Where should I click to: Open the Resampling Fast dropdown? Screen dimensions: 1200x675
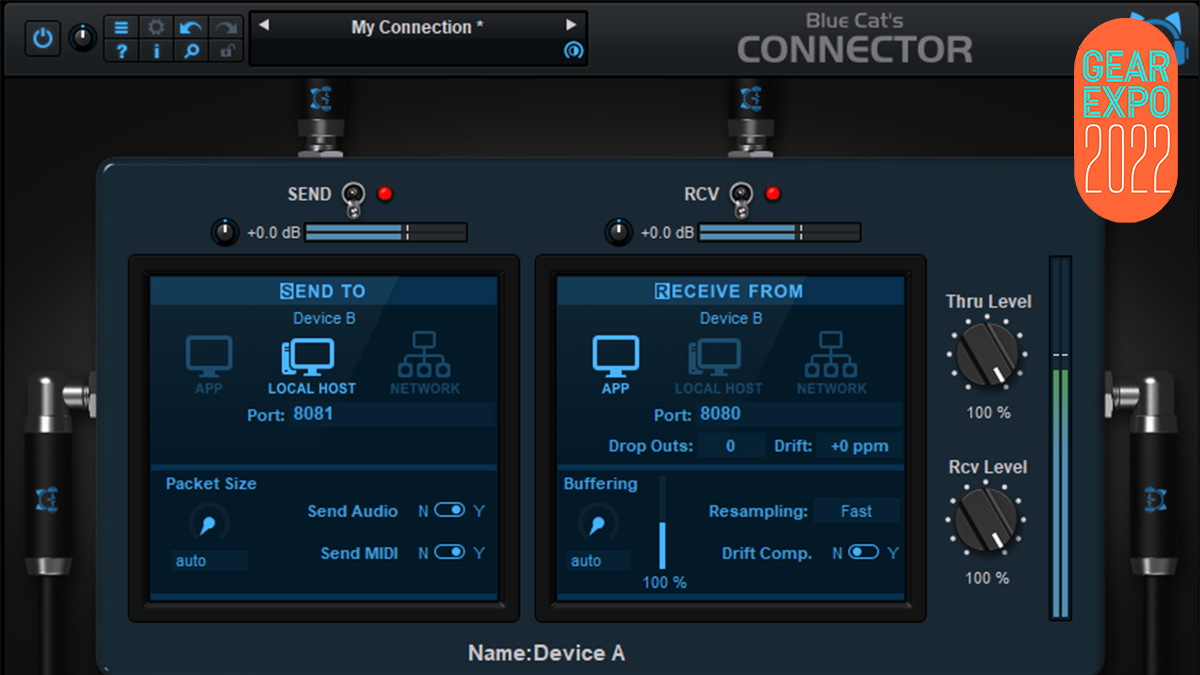857,511
